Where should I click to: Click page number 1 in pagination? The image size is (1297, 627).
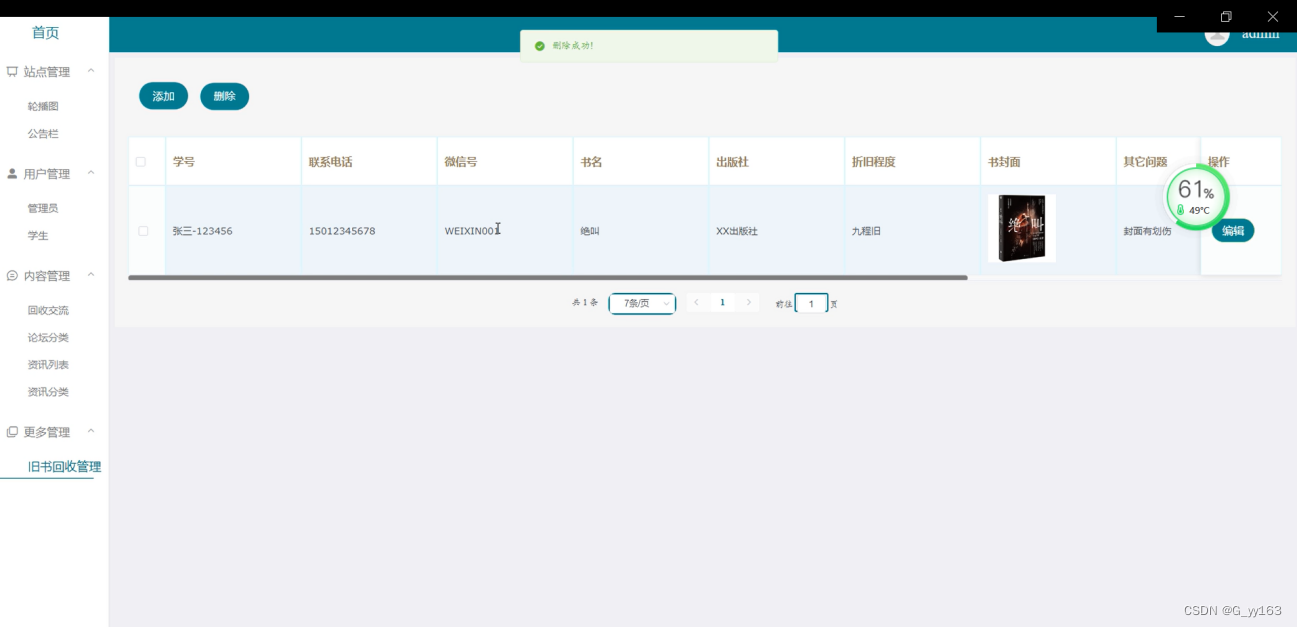pos(723,302)
